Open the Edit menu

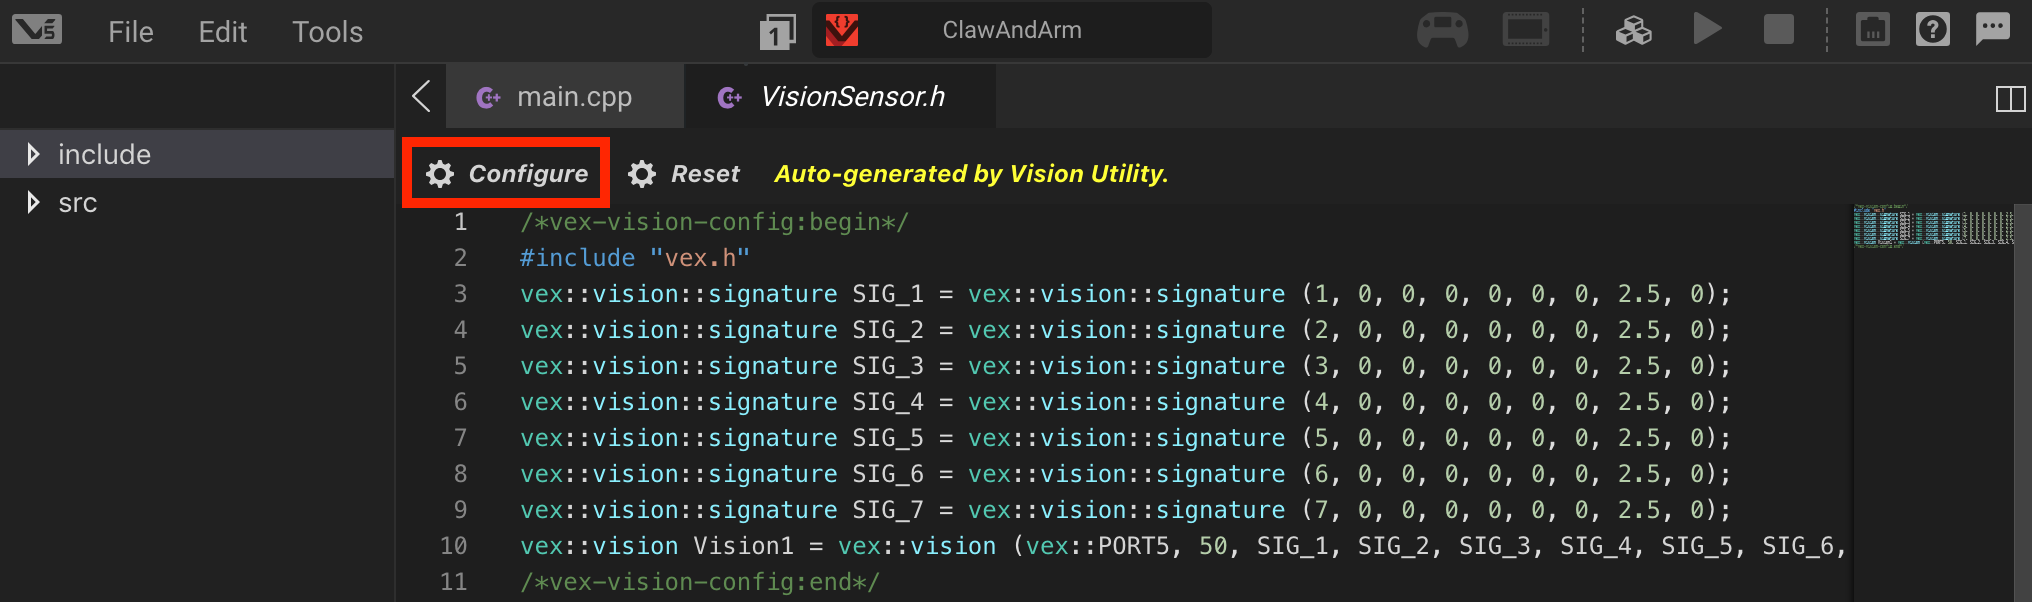(x=222, y=32)
